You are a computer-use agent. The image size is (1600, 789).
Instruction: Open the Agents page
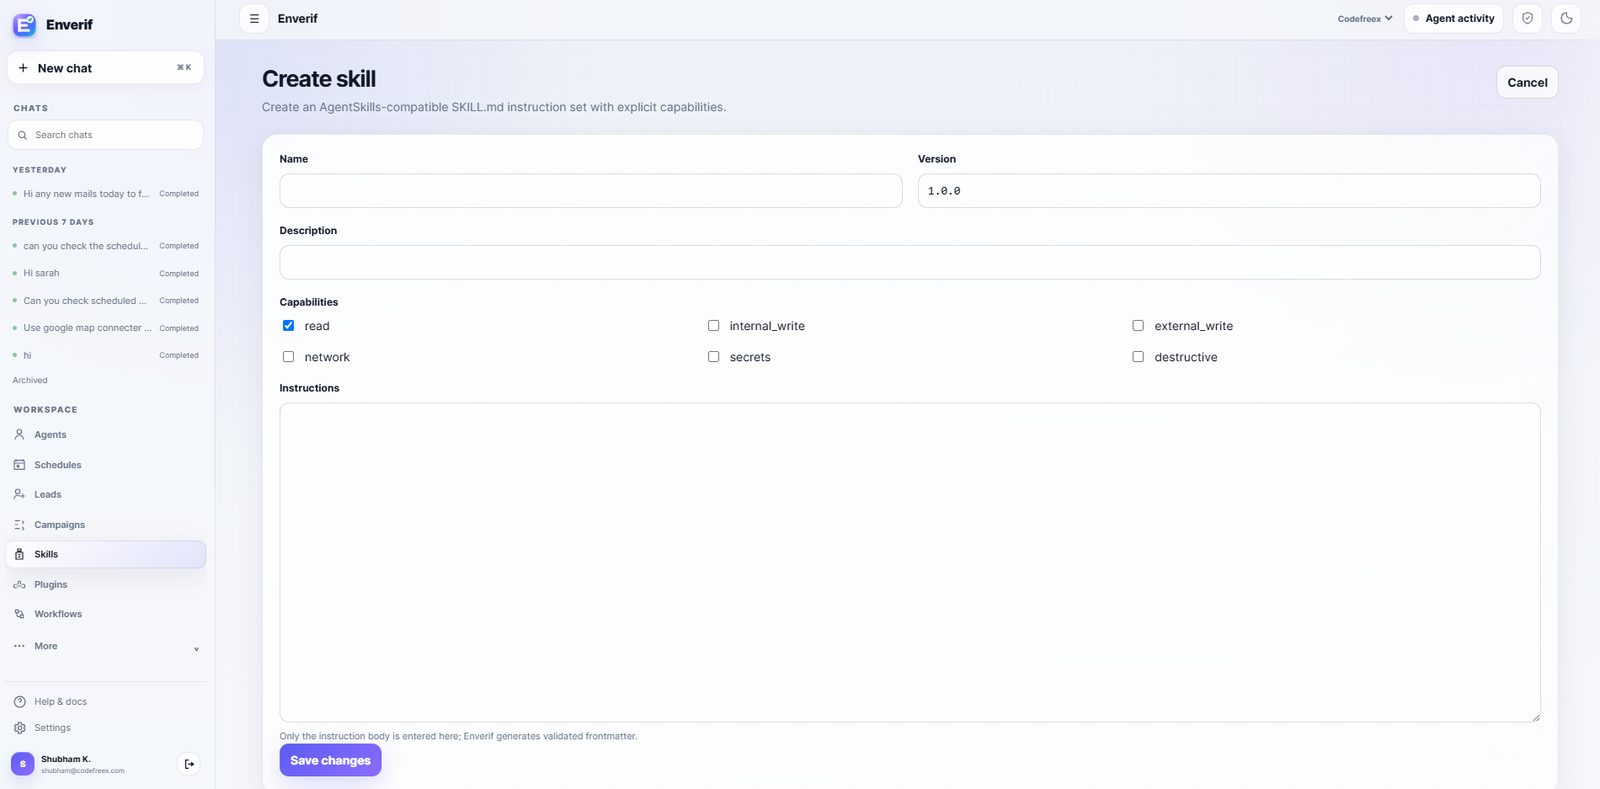coord(106,435)
